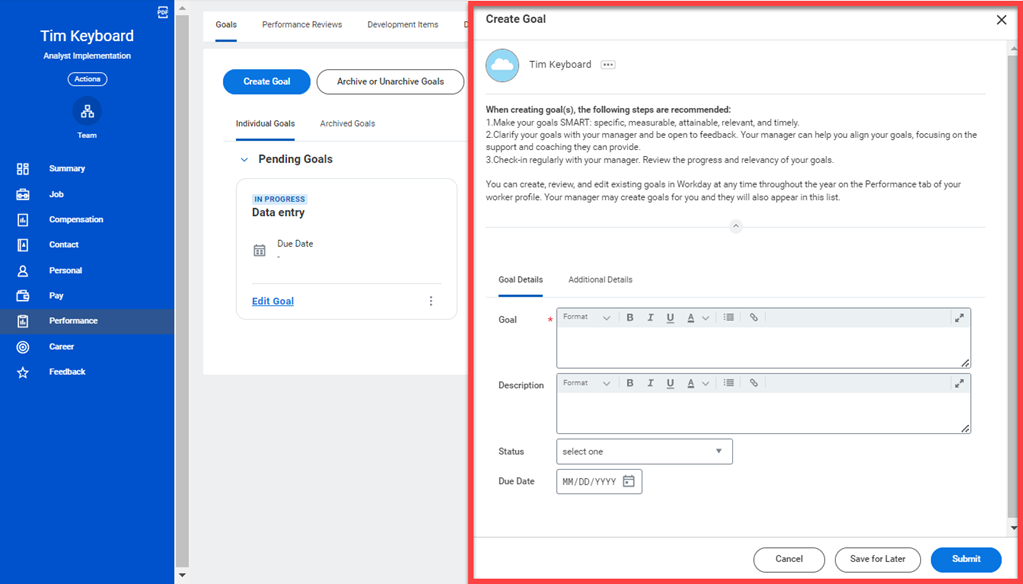The width and height of the screenshot is (1023, 584).
Task: Open calendar picker in Due Date field
Action: pos(629,482)
